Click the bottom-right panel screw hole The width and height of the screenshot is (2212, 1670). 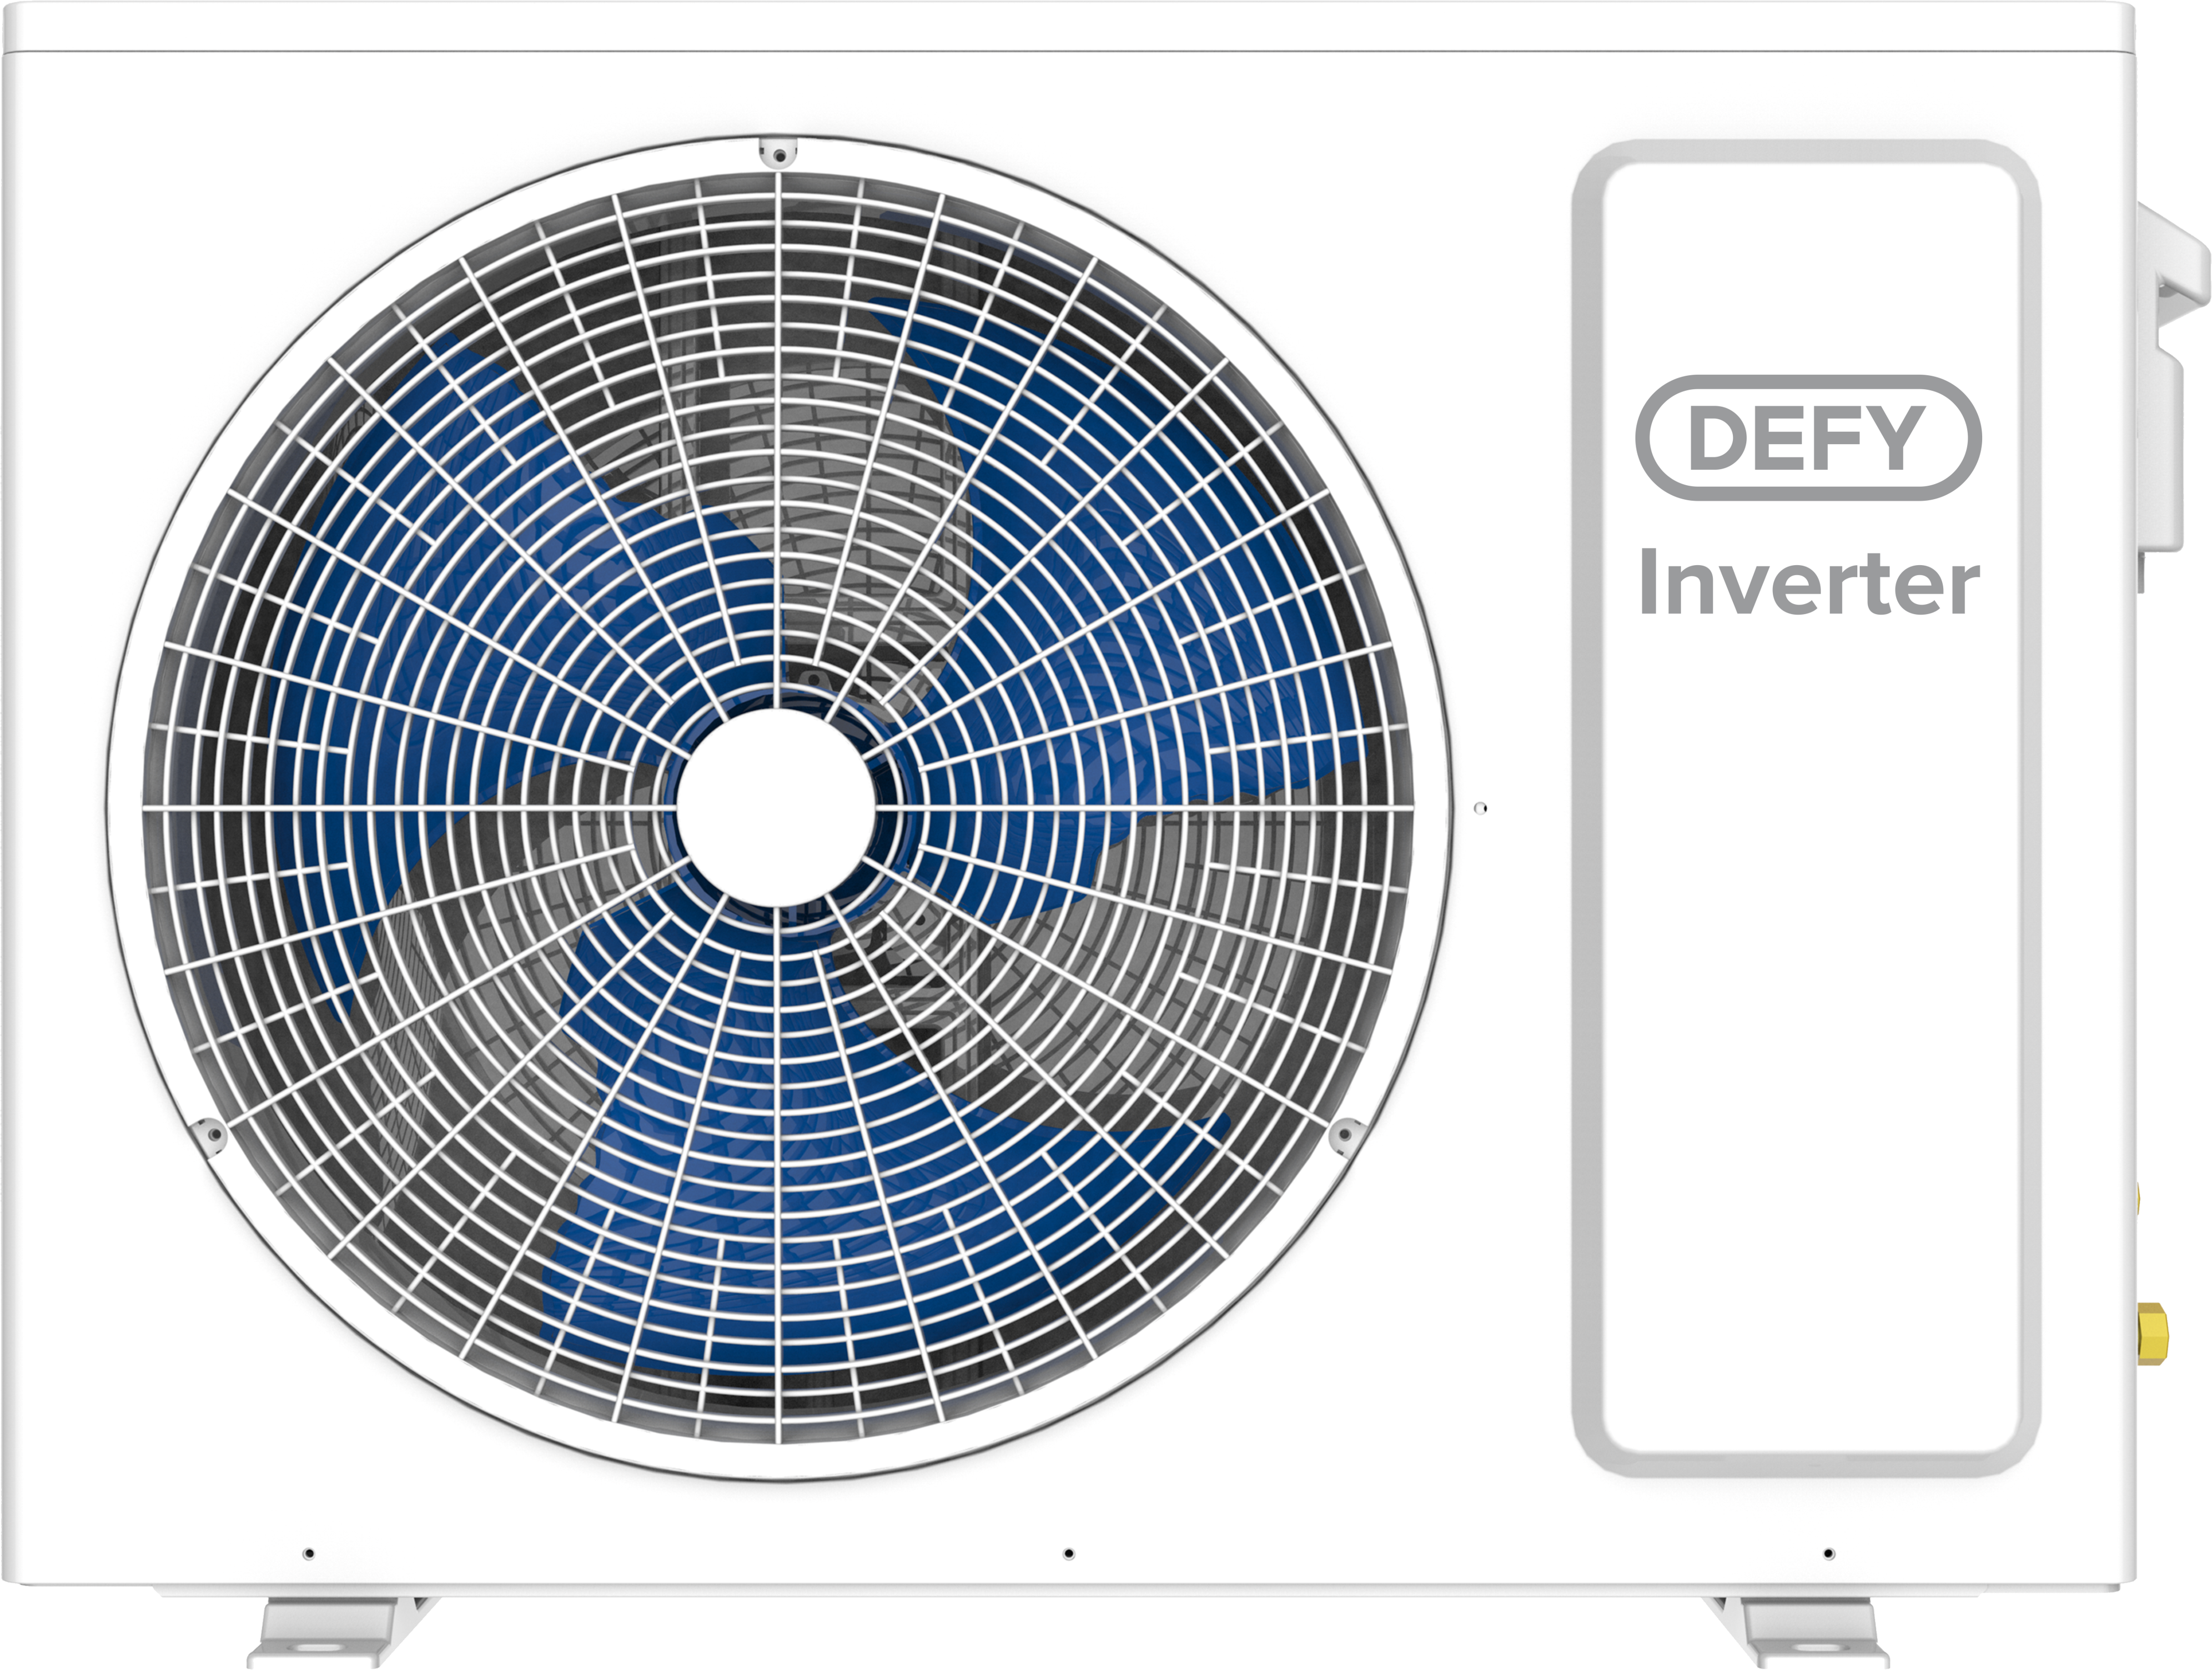1829,1553
